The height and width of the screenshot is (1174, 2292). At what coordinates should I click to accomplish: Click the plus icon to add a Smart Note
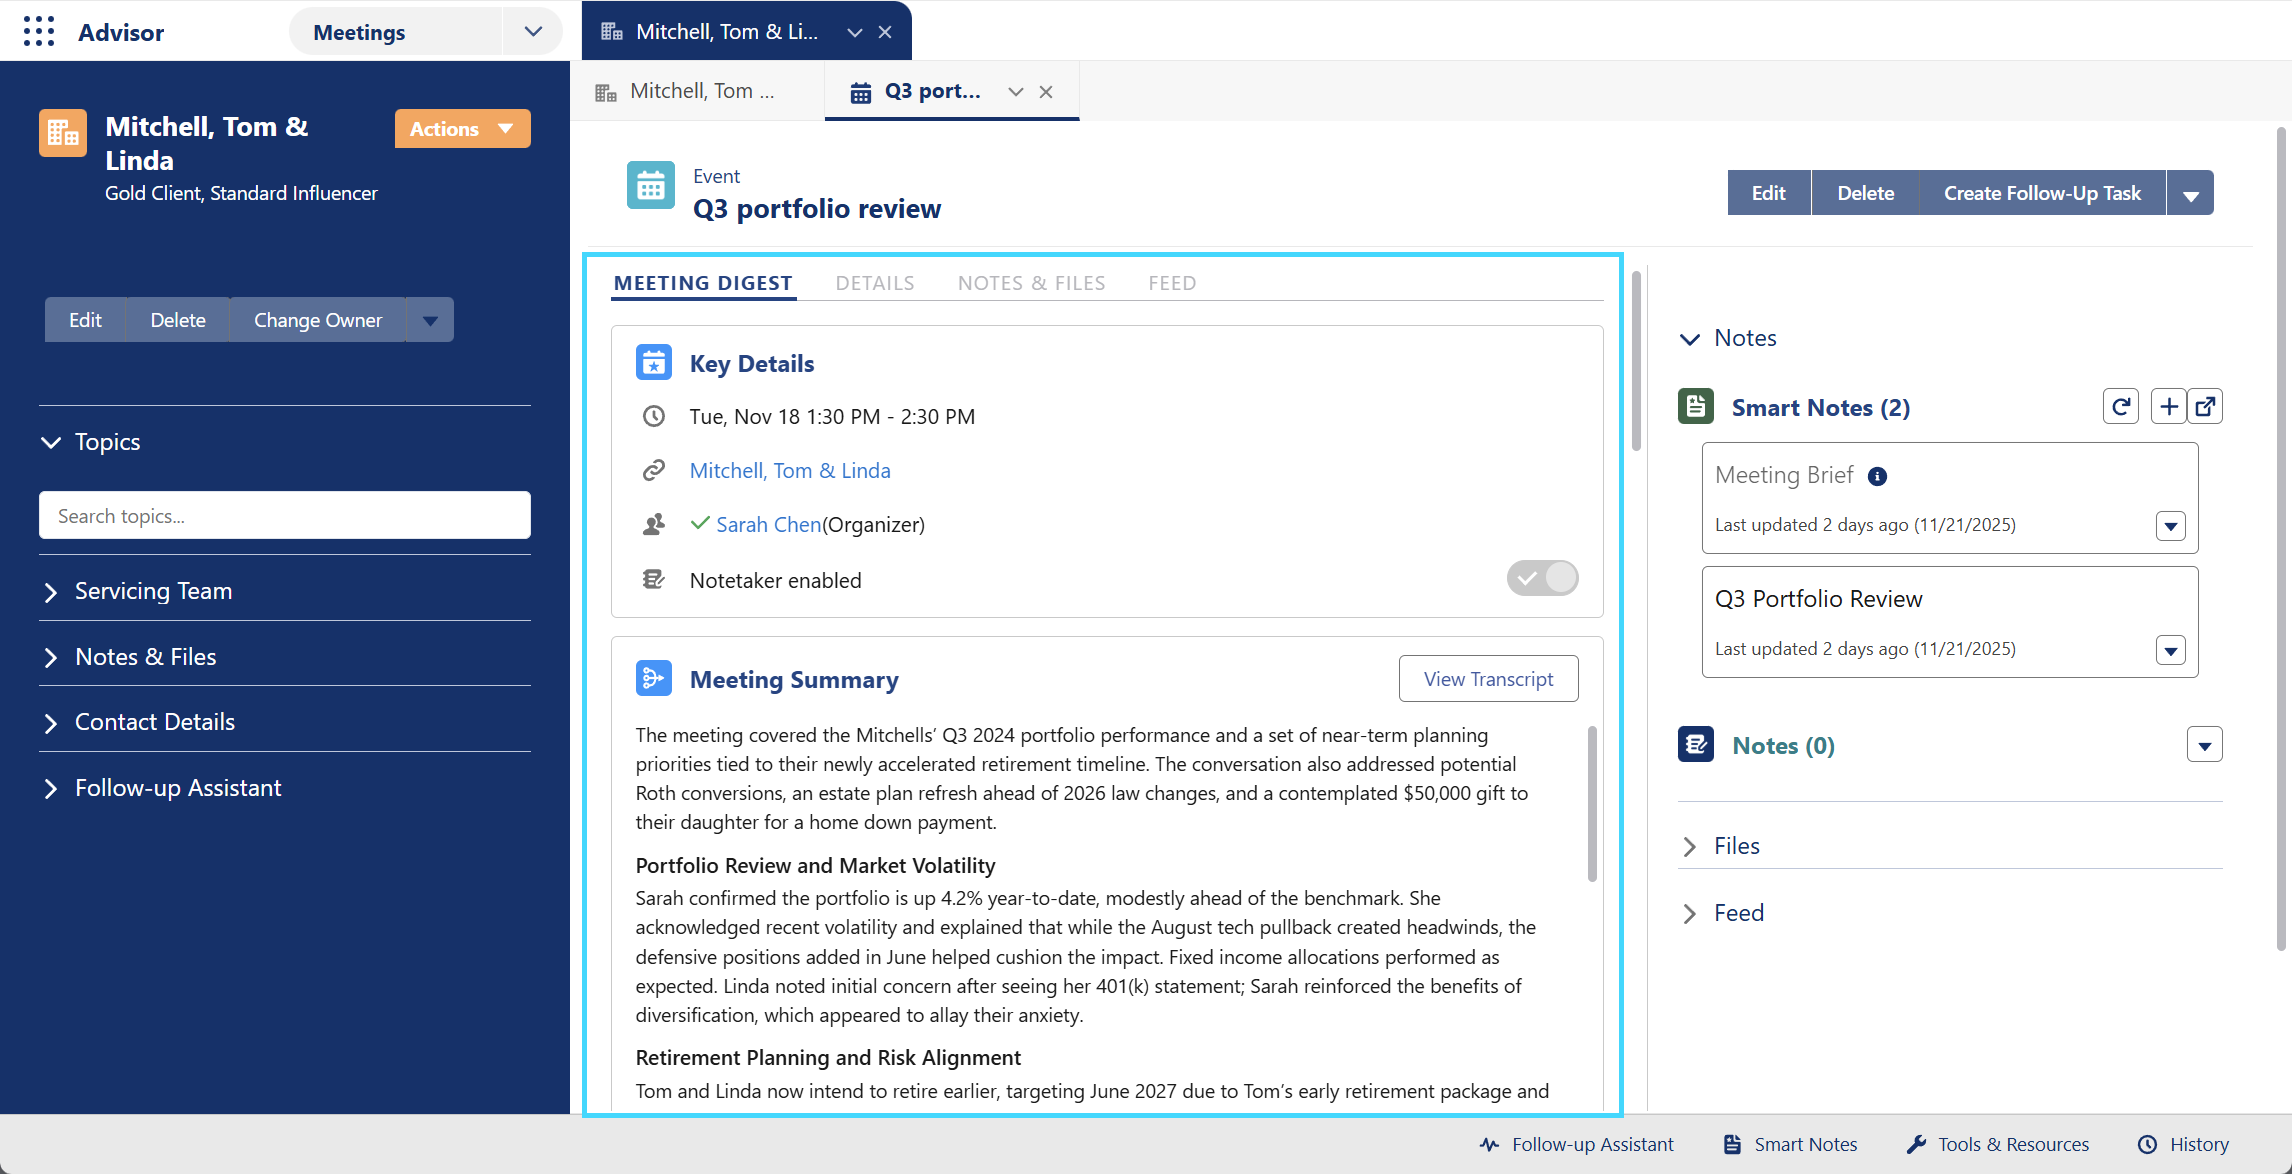tap(2169, 406)
